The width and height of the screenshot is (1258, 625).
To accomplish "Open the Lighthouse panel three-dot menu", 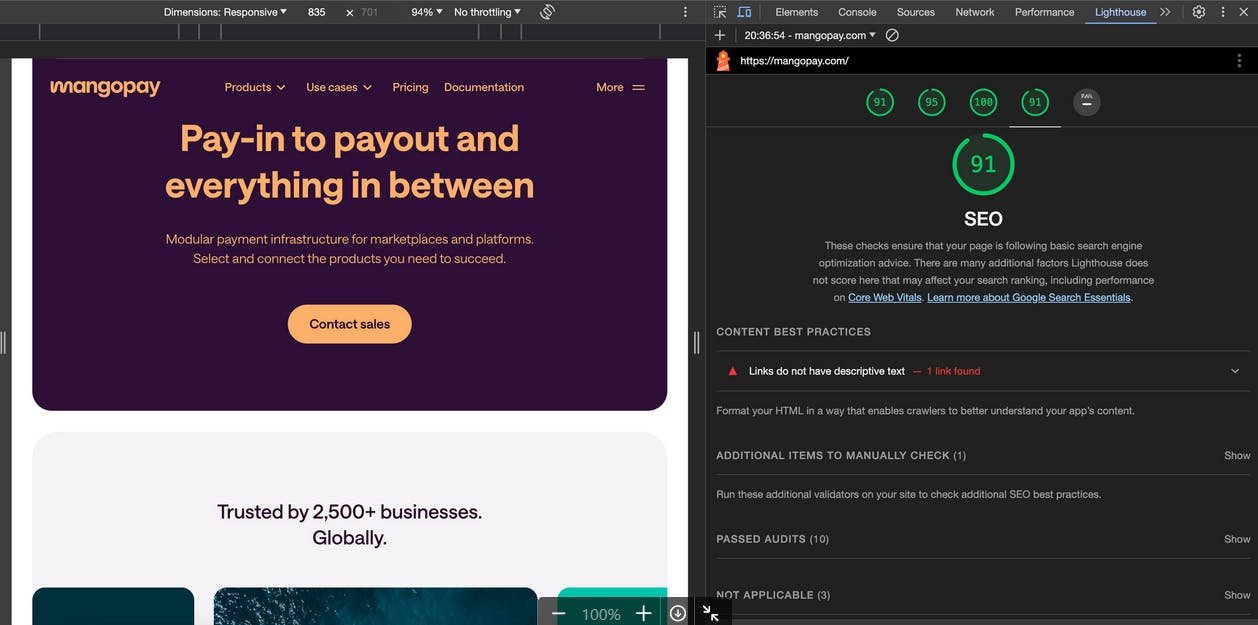I will [1238, 60].
